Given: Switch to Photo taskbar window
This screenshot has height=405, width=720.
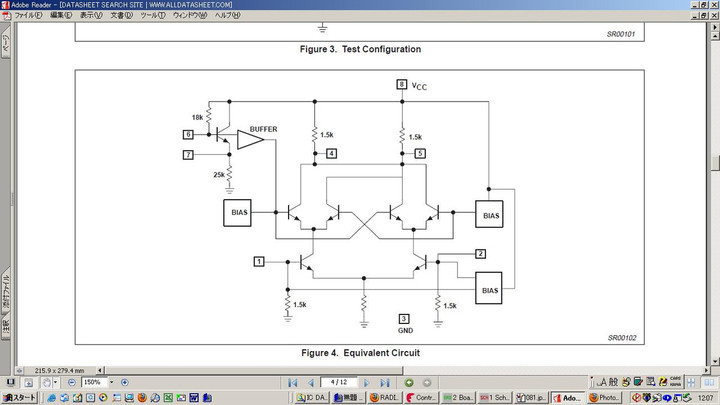Looking at the screenshot, I should (605, 398).
